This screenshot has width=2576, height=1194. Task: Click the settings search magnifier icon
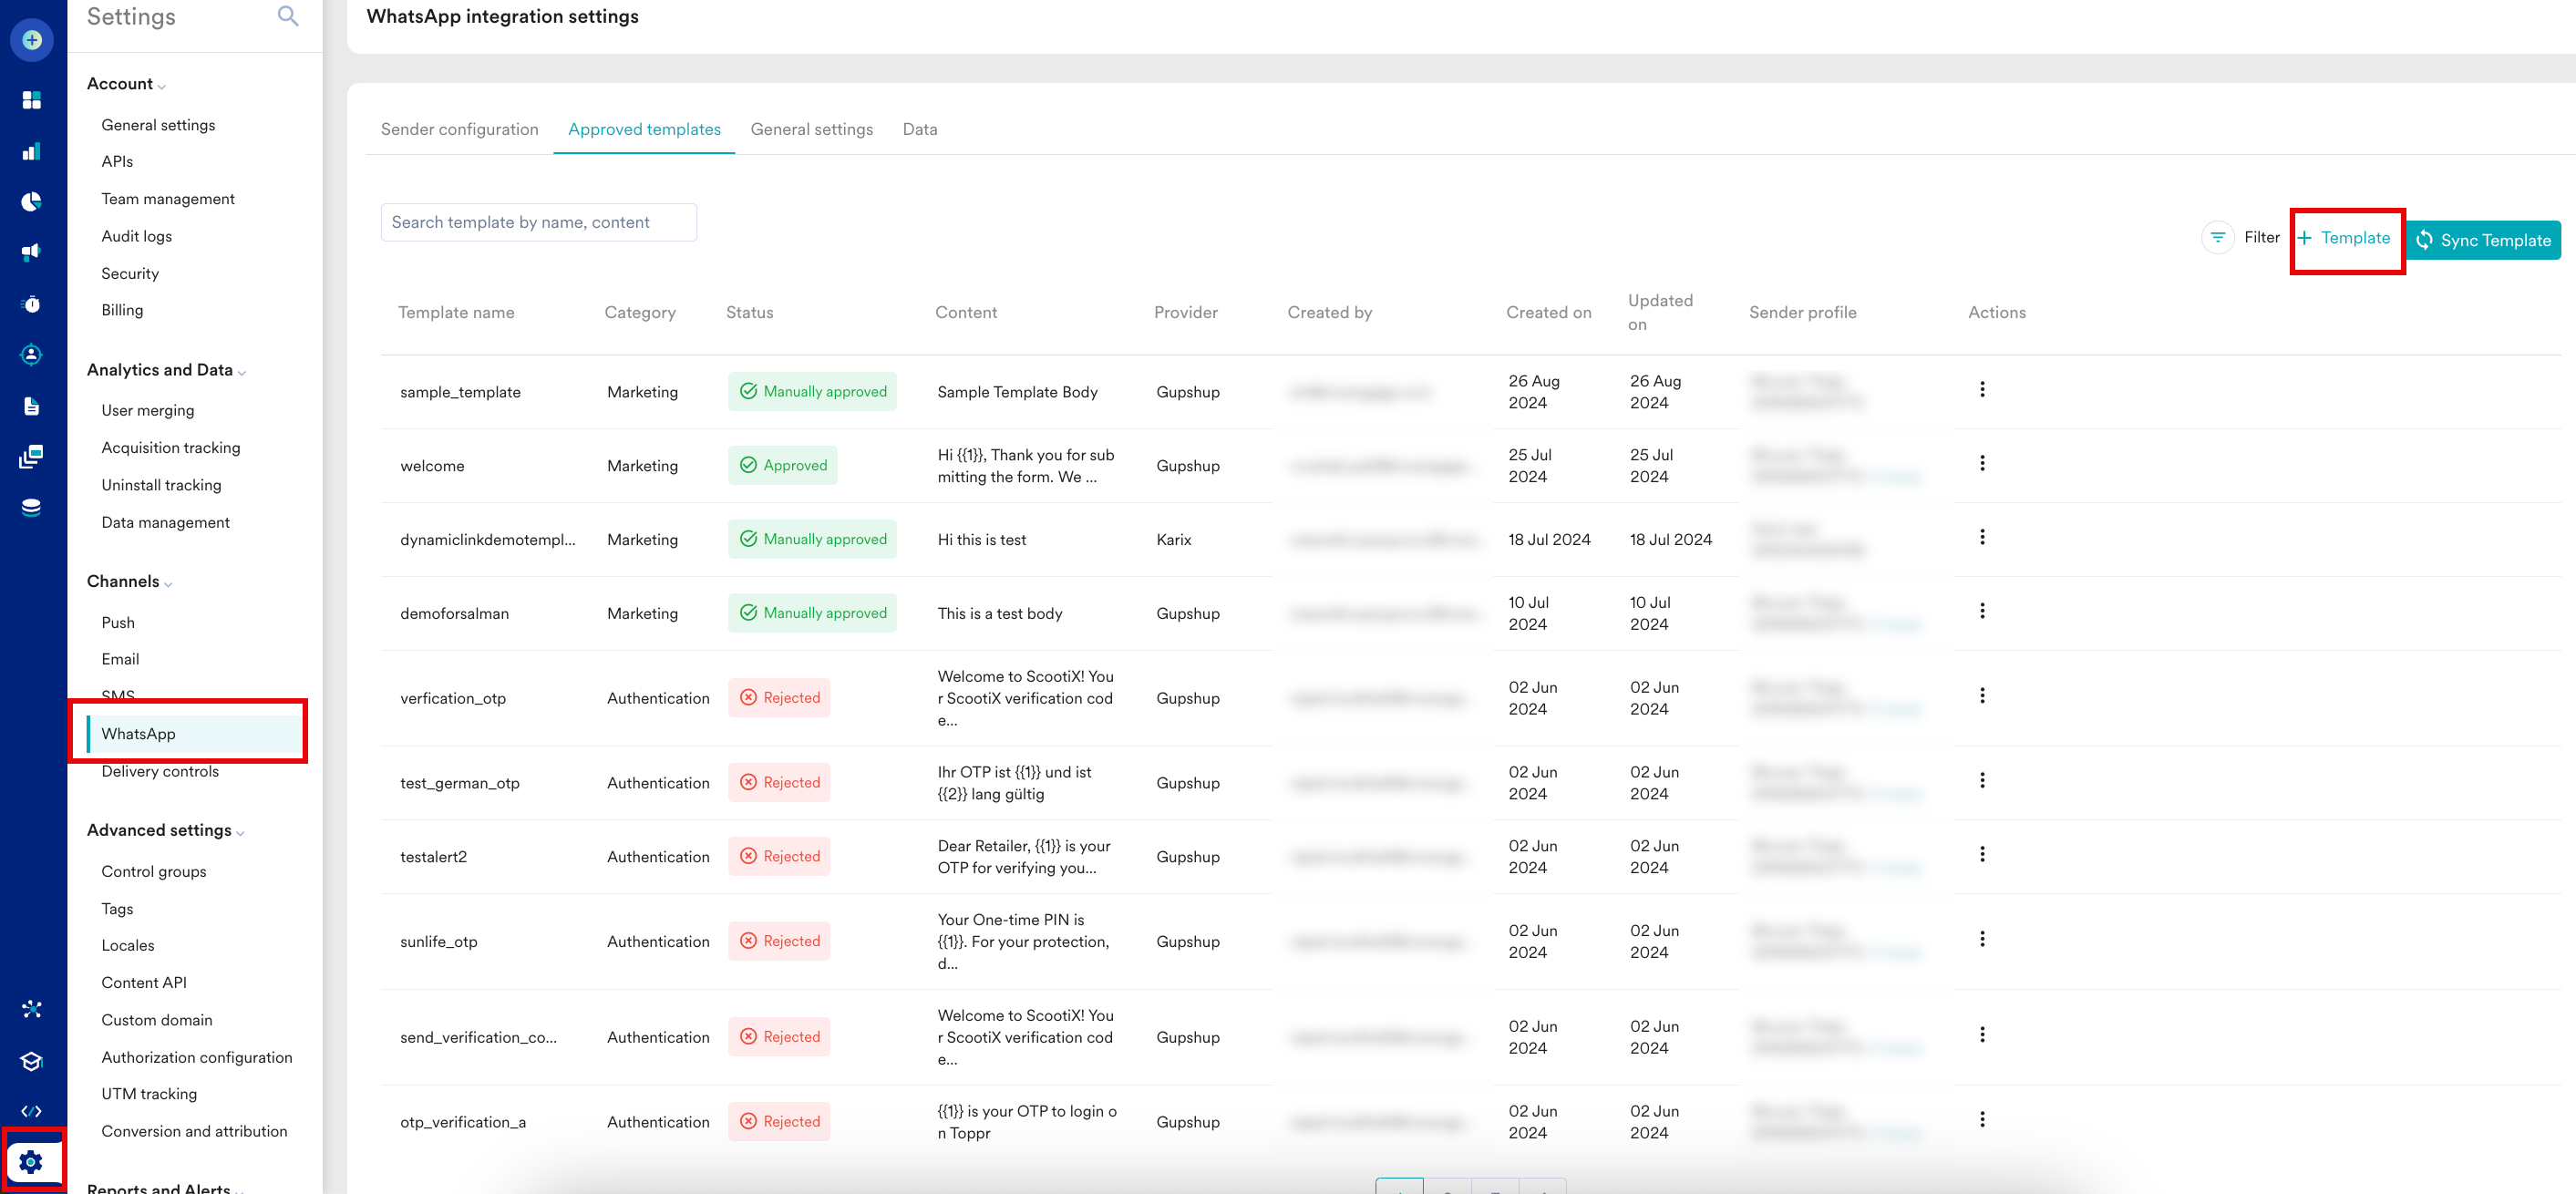pos(288,16)
